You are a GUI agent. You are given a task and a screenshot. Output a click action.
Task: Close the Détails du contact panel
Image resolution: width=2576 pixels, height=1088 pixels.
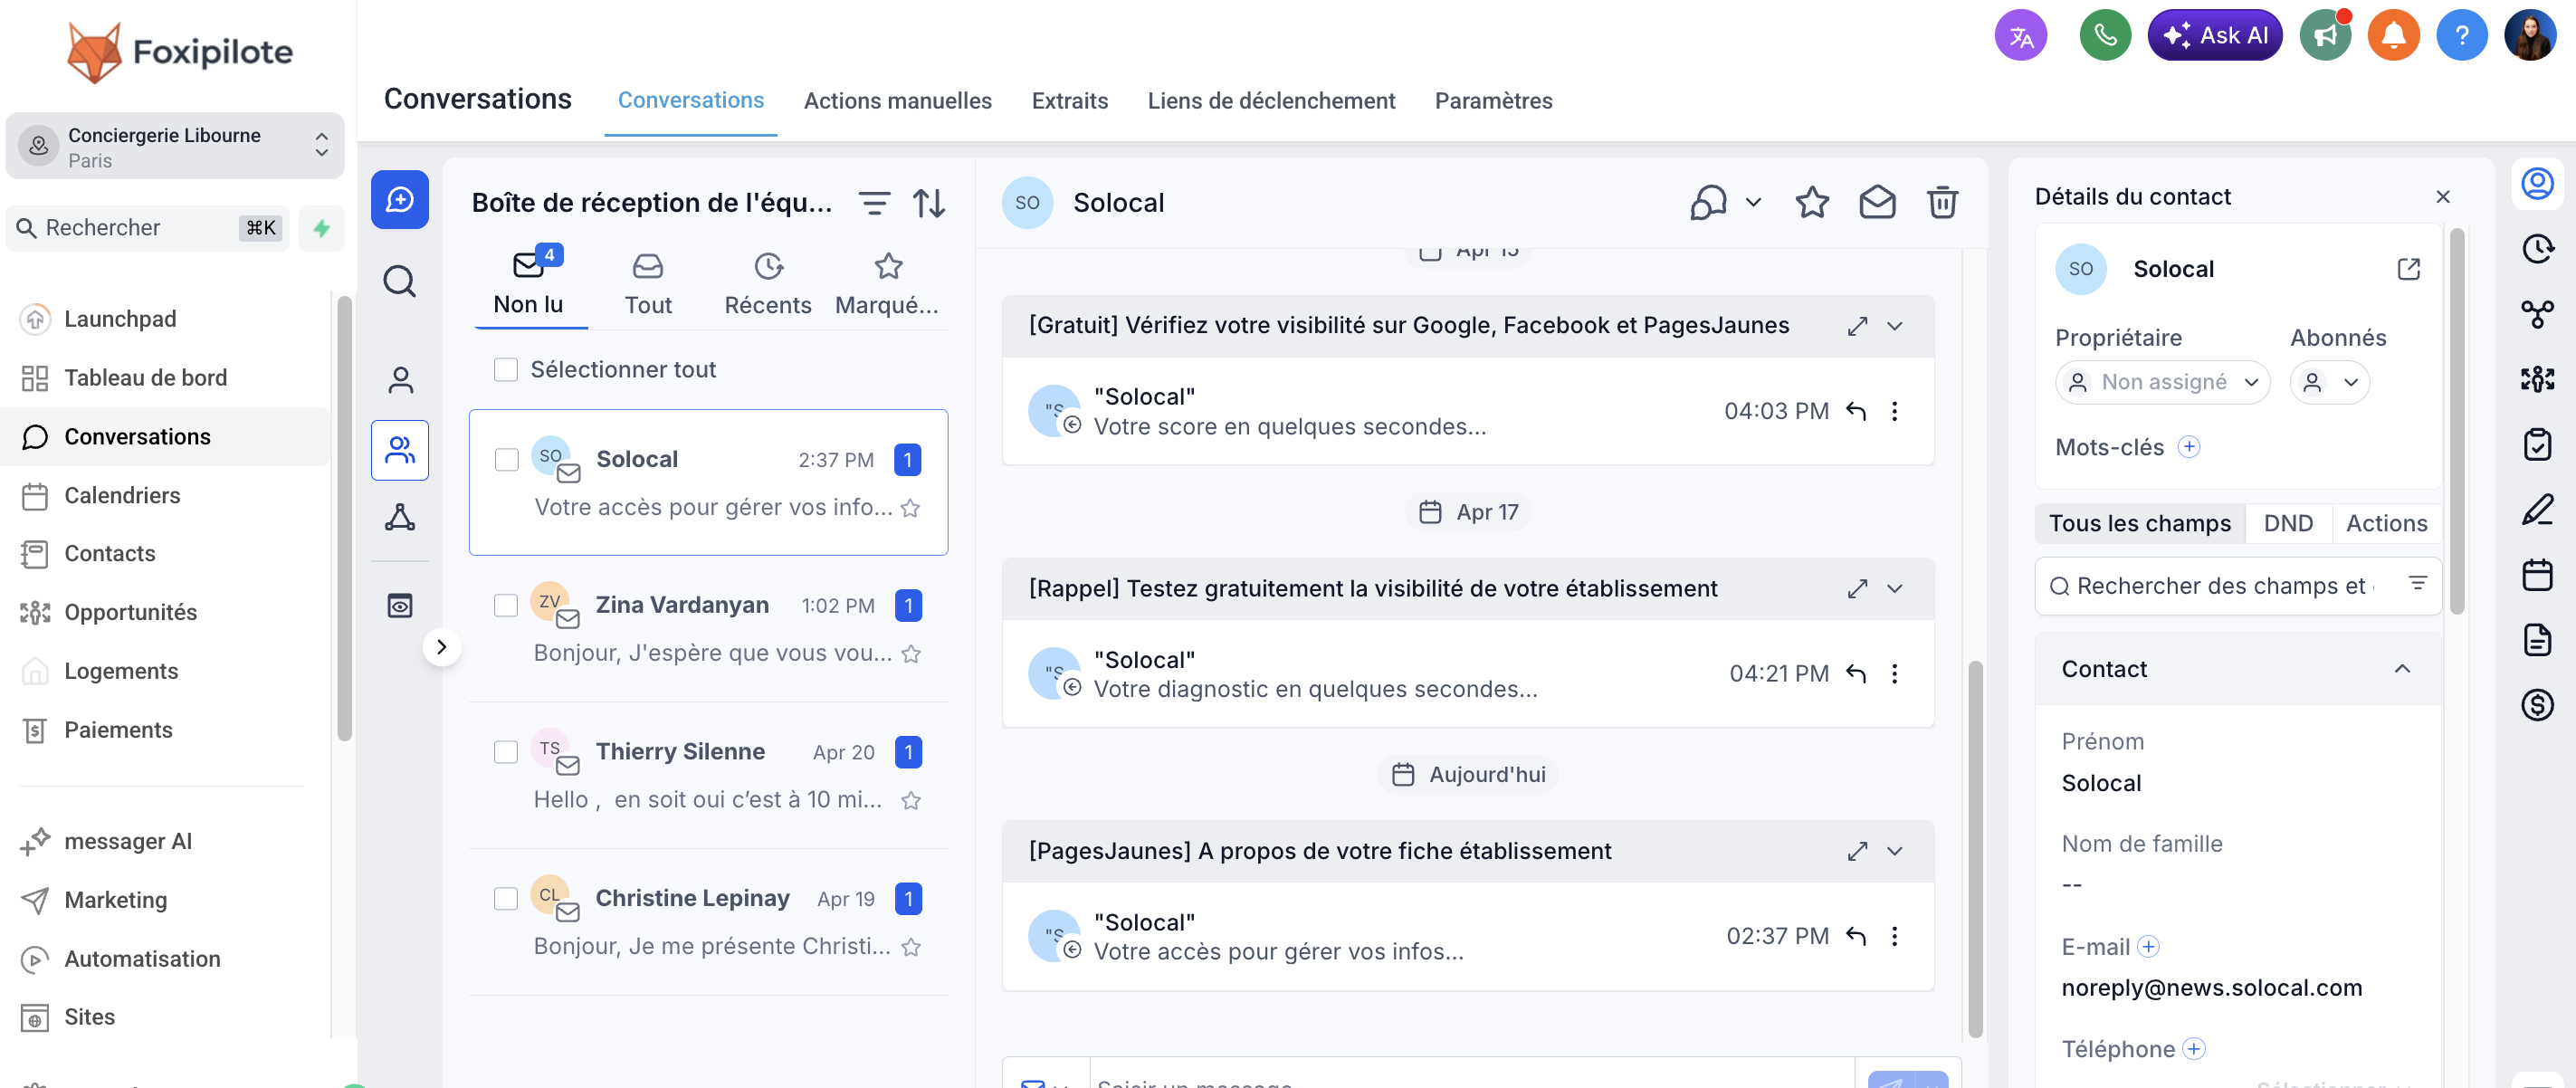click(2442, 197)
